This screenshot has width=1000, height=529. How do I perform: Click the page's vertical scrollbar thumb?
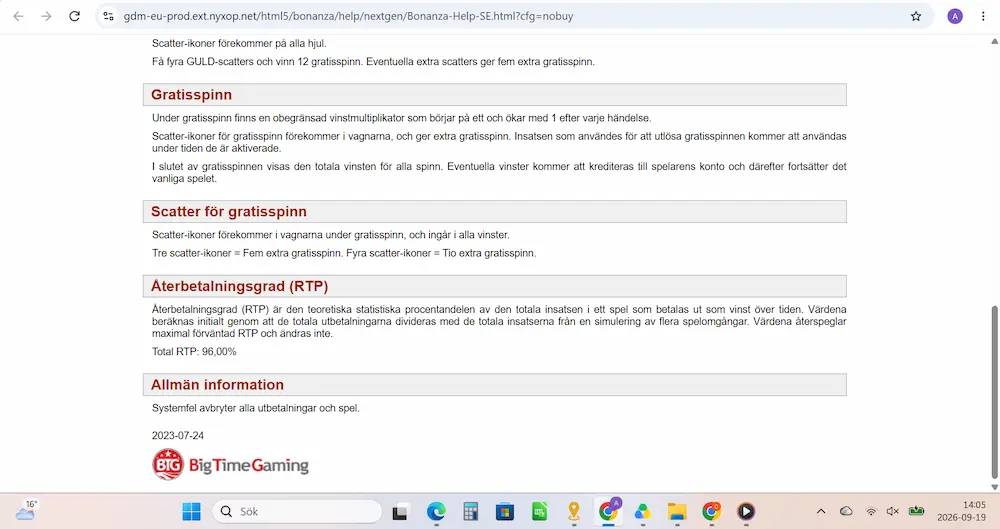pos(994,392)
